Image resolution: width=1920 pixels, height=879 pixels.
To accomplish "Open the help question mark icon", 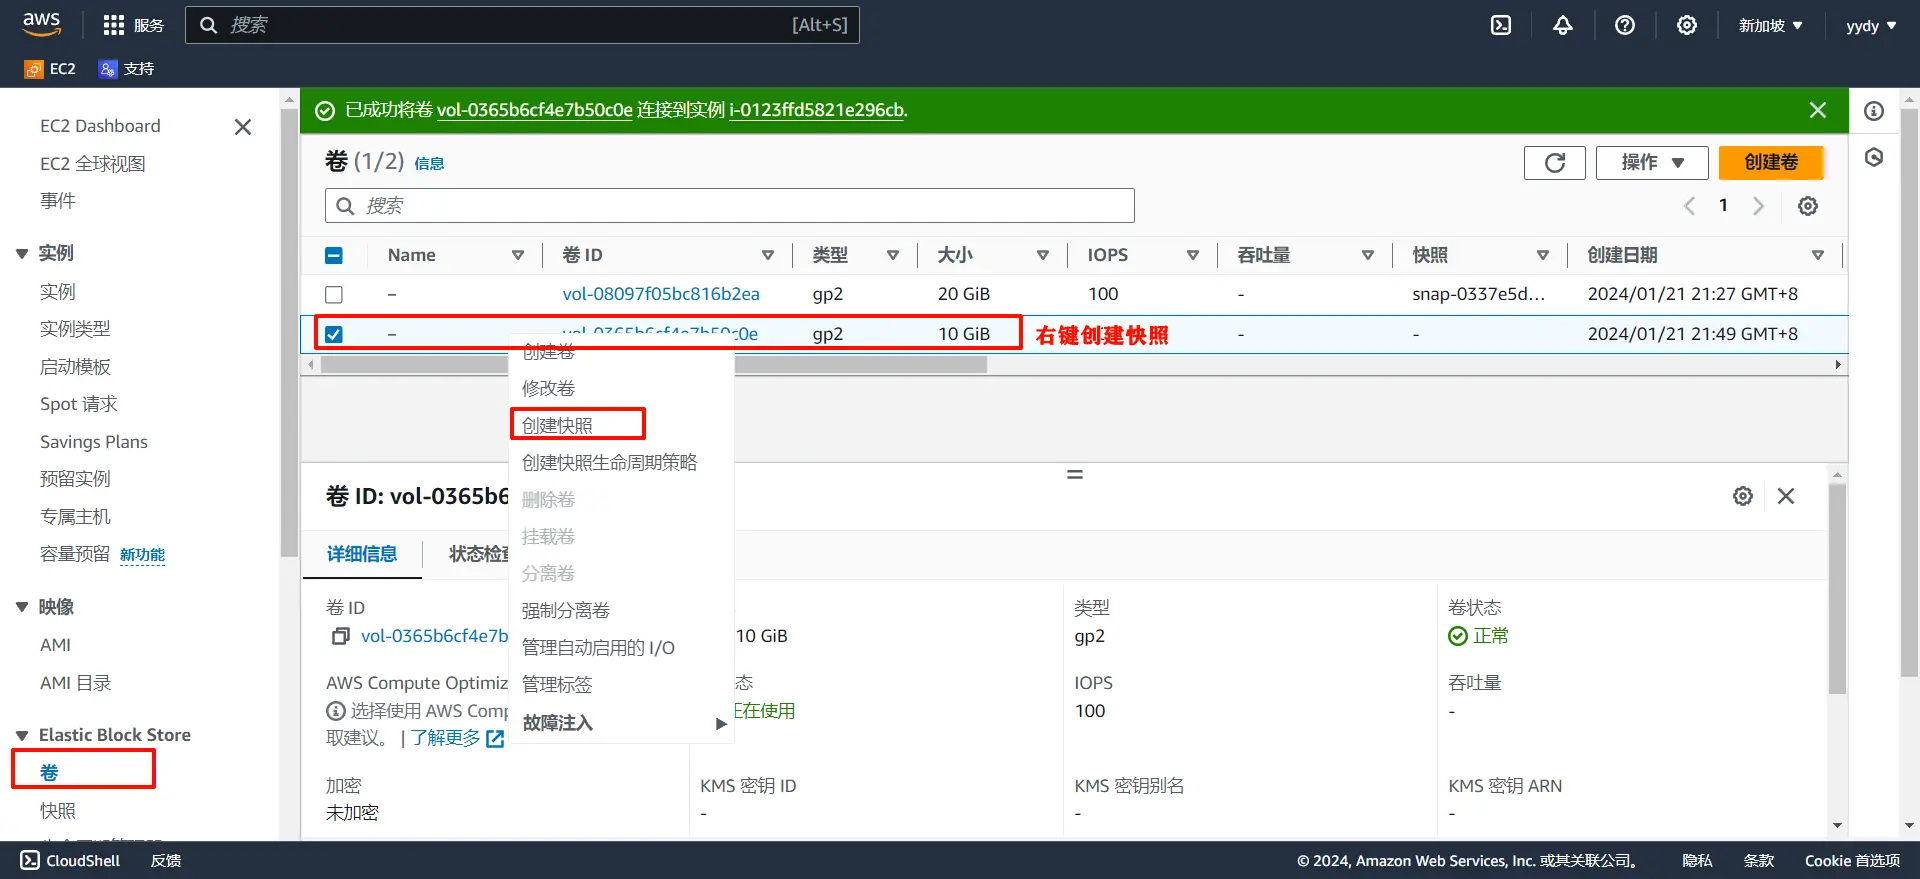I will (1625, 25).
